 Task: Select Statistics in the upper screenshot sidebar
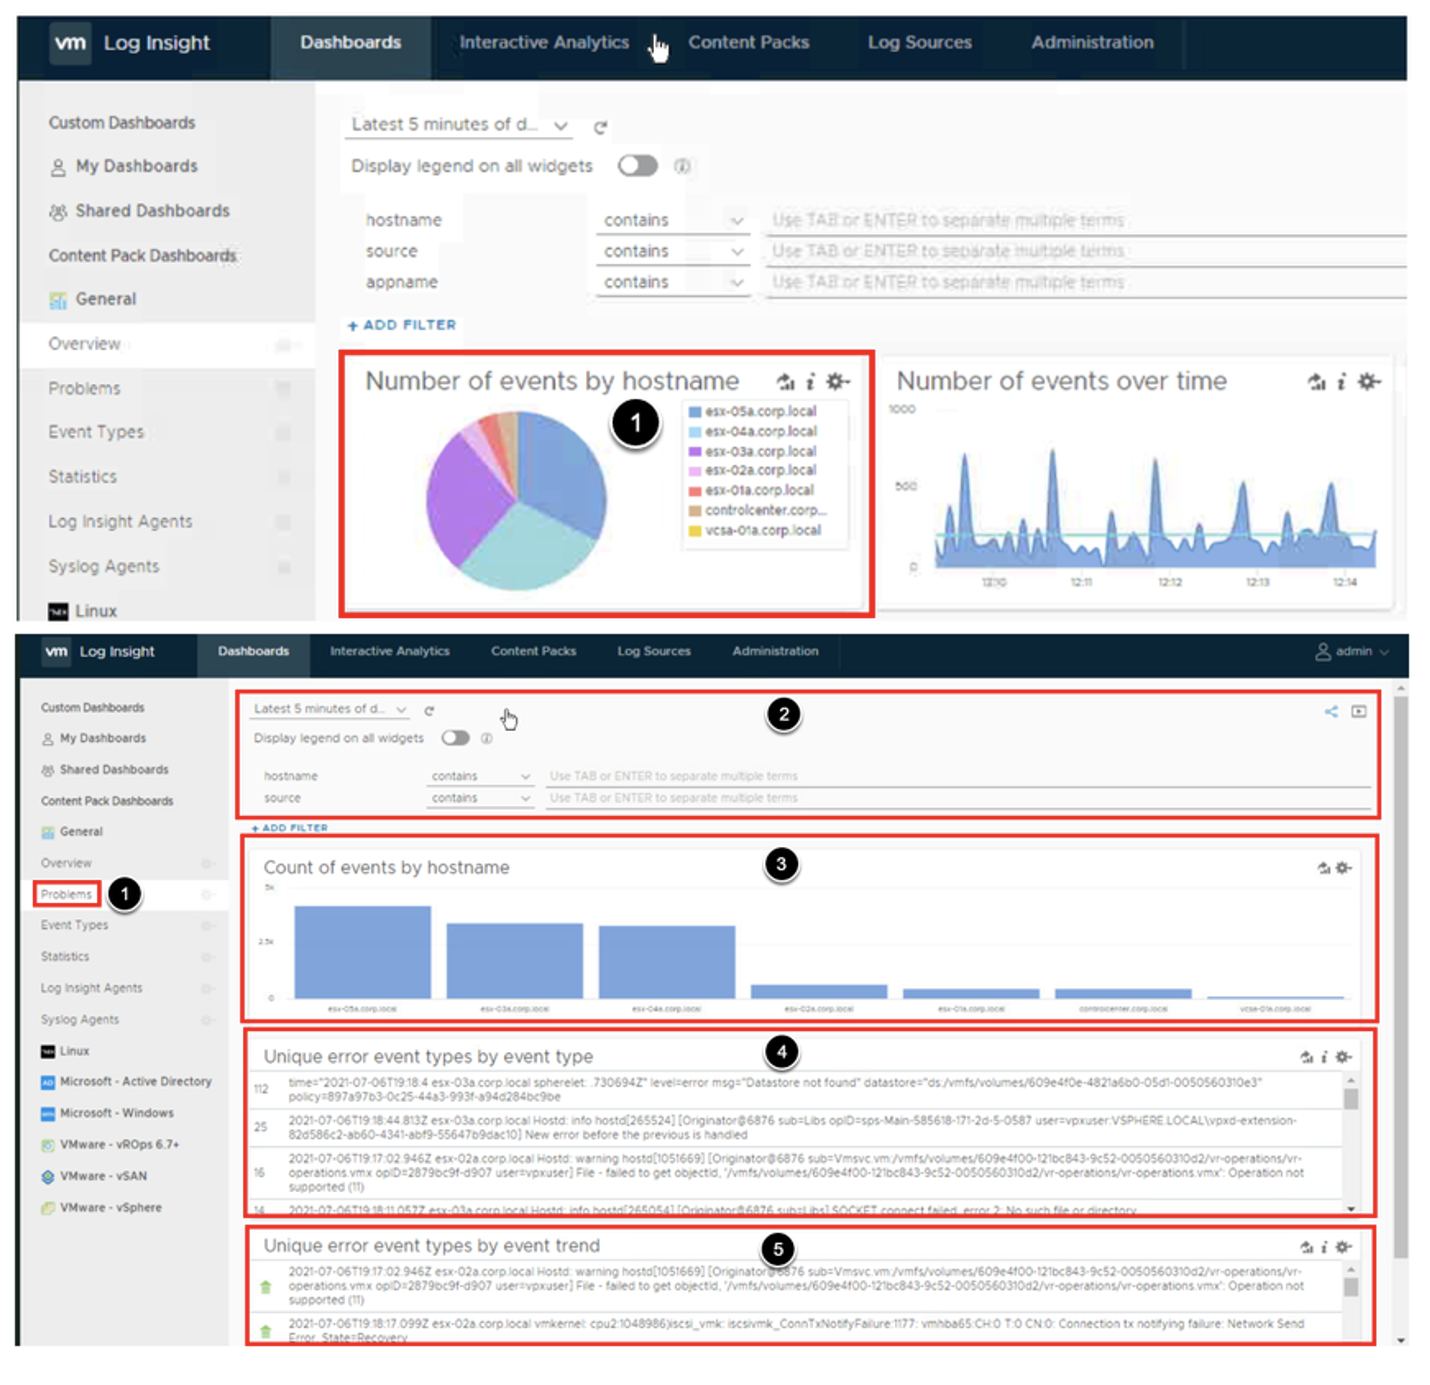pos(83,477)
